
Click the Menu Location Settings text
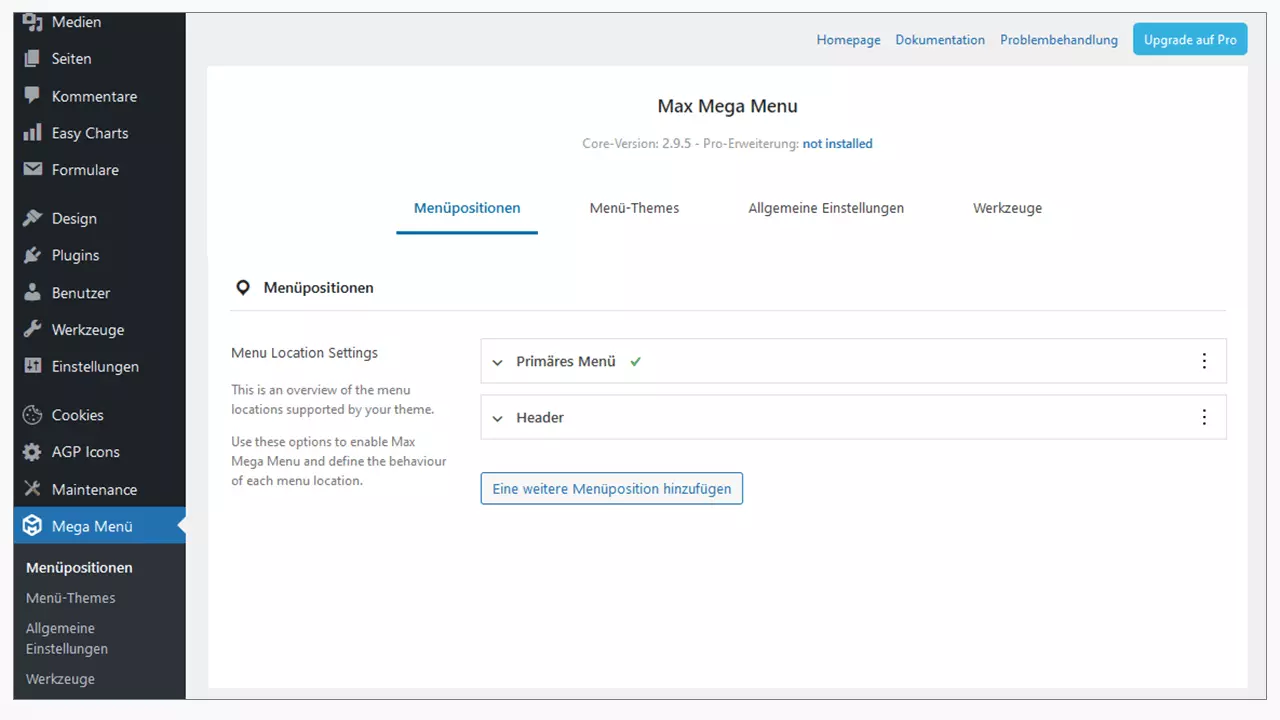pos(304,353)
